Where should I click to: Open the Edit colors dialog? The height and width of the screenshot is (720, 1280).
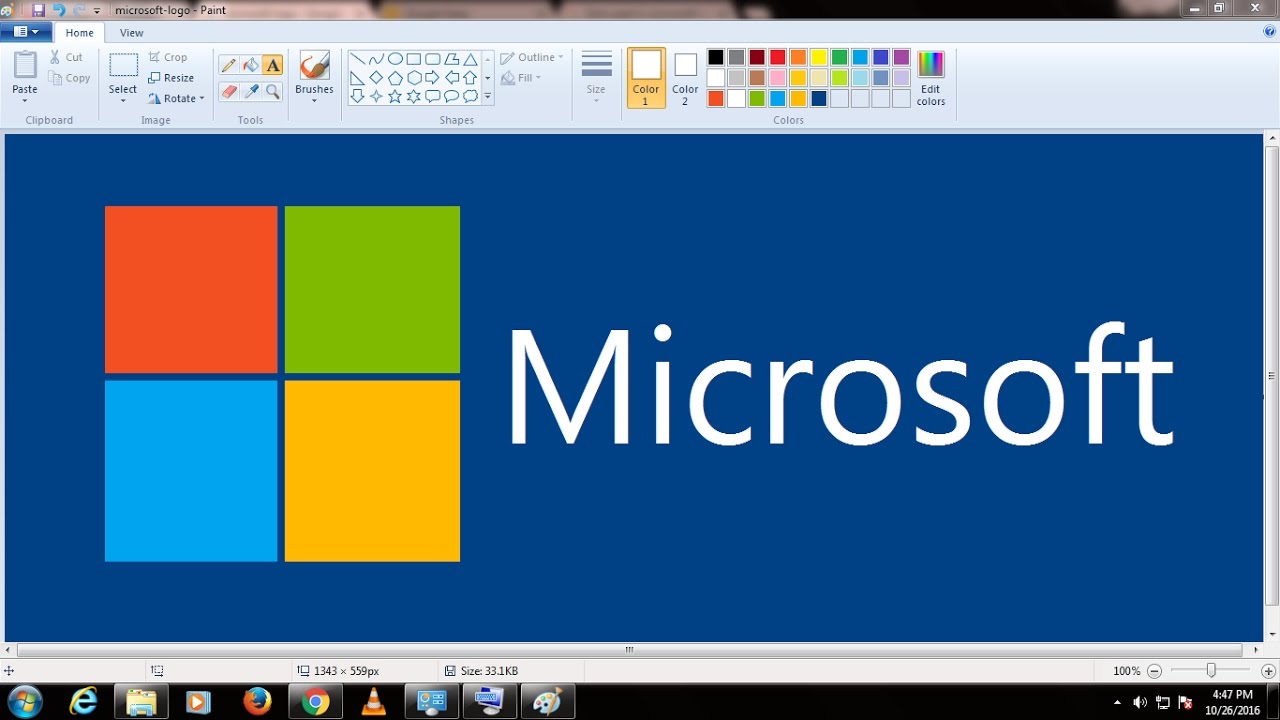pos(931,78)
